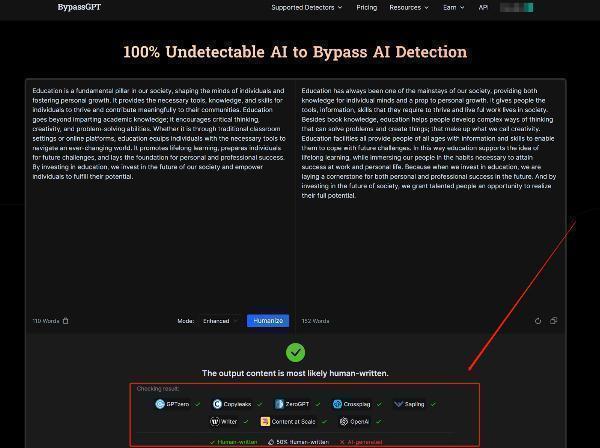Click the checkmark next to OpenAI
600x448 pixels.
click(378, 422)
